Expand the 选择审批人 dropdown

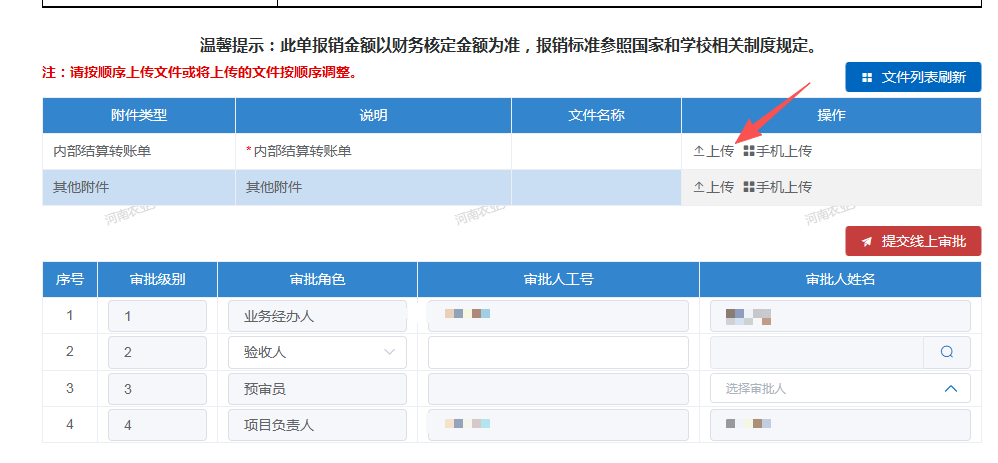(840, 388)
